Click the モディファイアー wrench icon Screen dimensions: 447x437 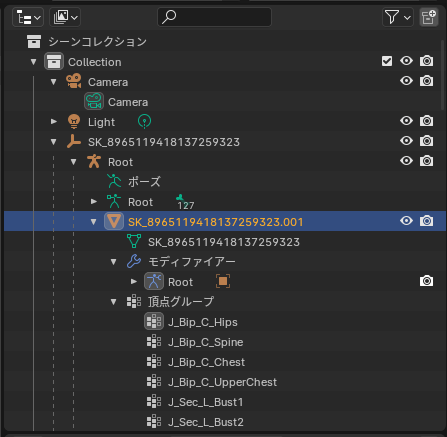pos(134,261)
